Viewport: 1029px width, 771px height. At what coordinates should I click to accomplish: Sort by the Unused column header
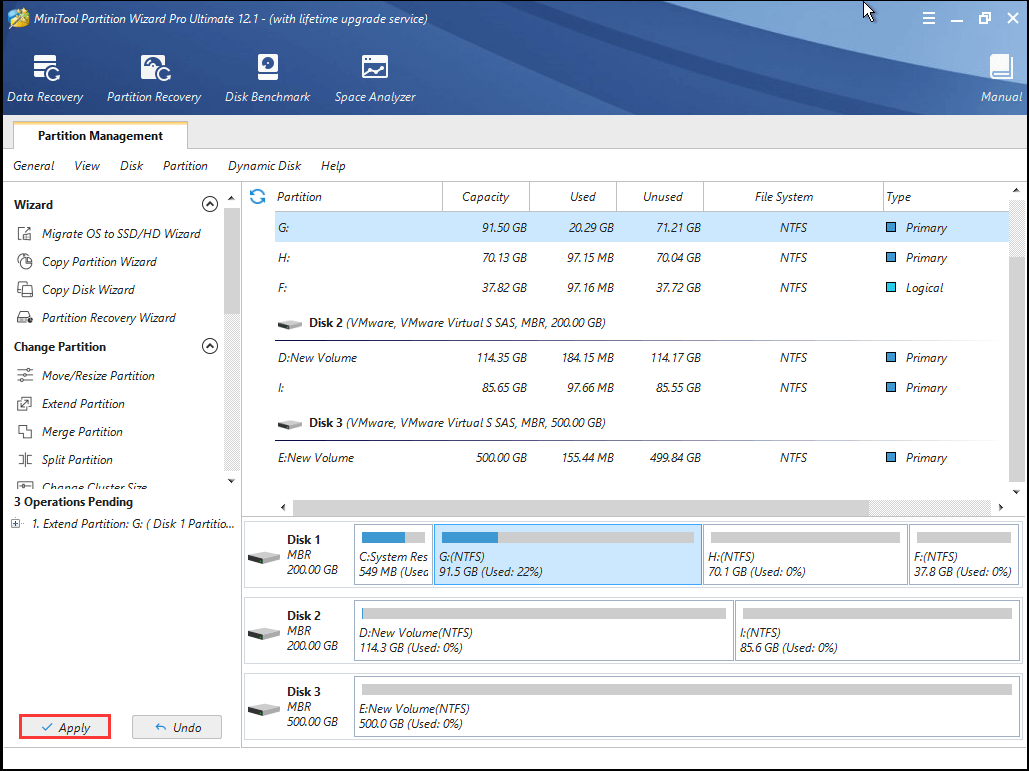[x=660, y=197]
